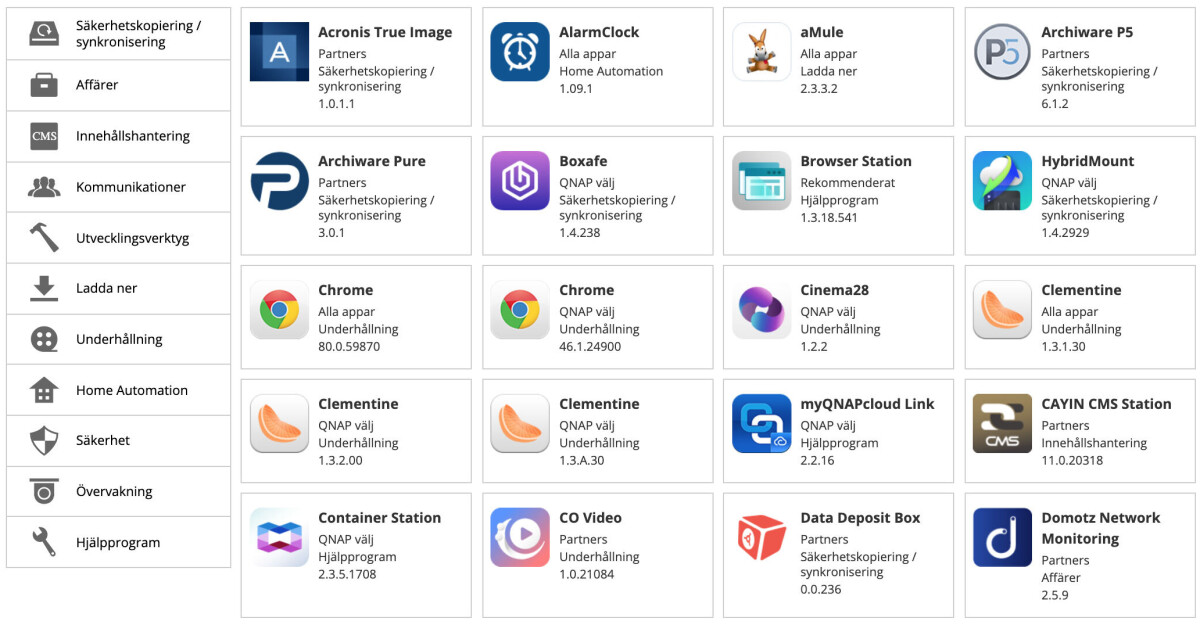Click the CAYIN CMS Station title
The height and width of the screenshot is (625, 1200).
point(1106,404)
